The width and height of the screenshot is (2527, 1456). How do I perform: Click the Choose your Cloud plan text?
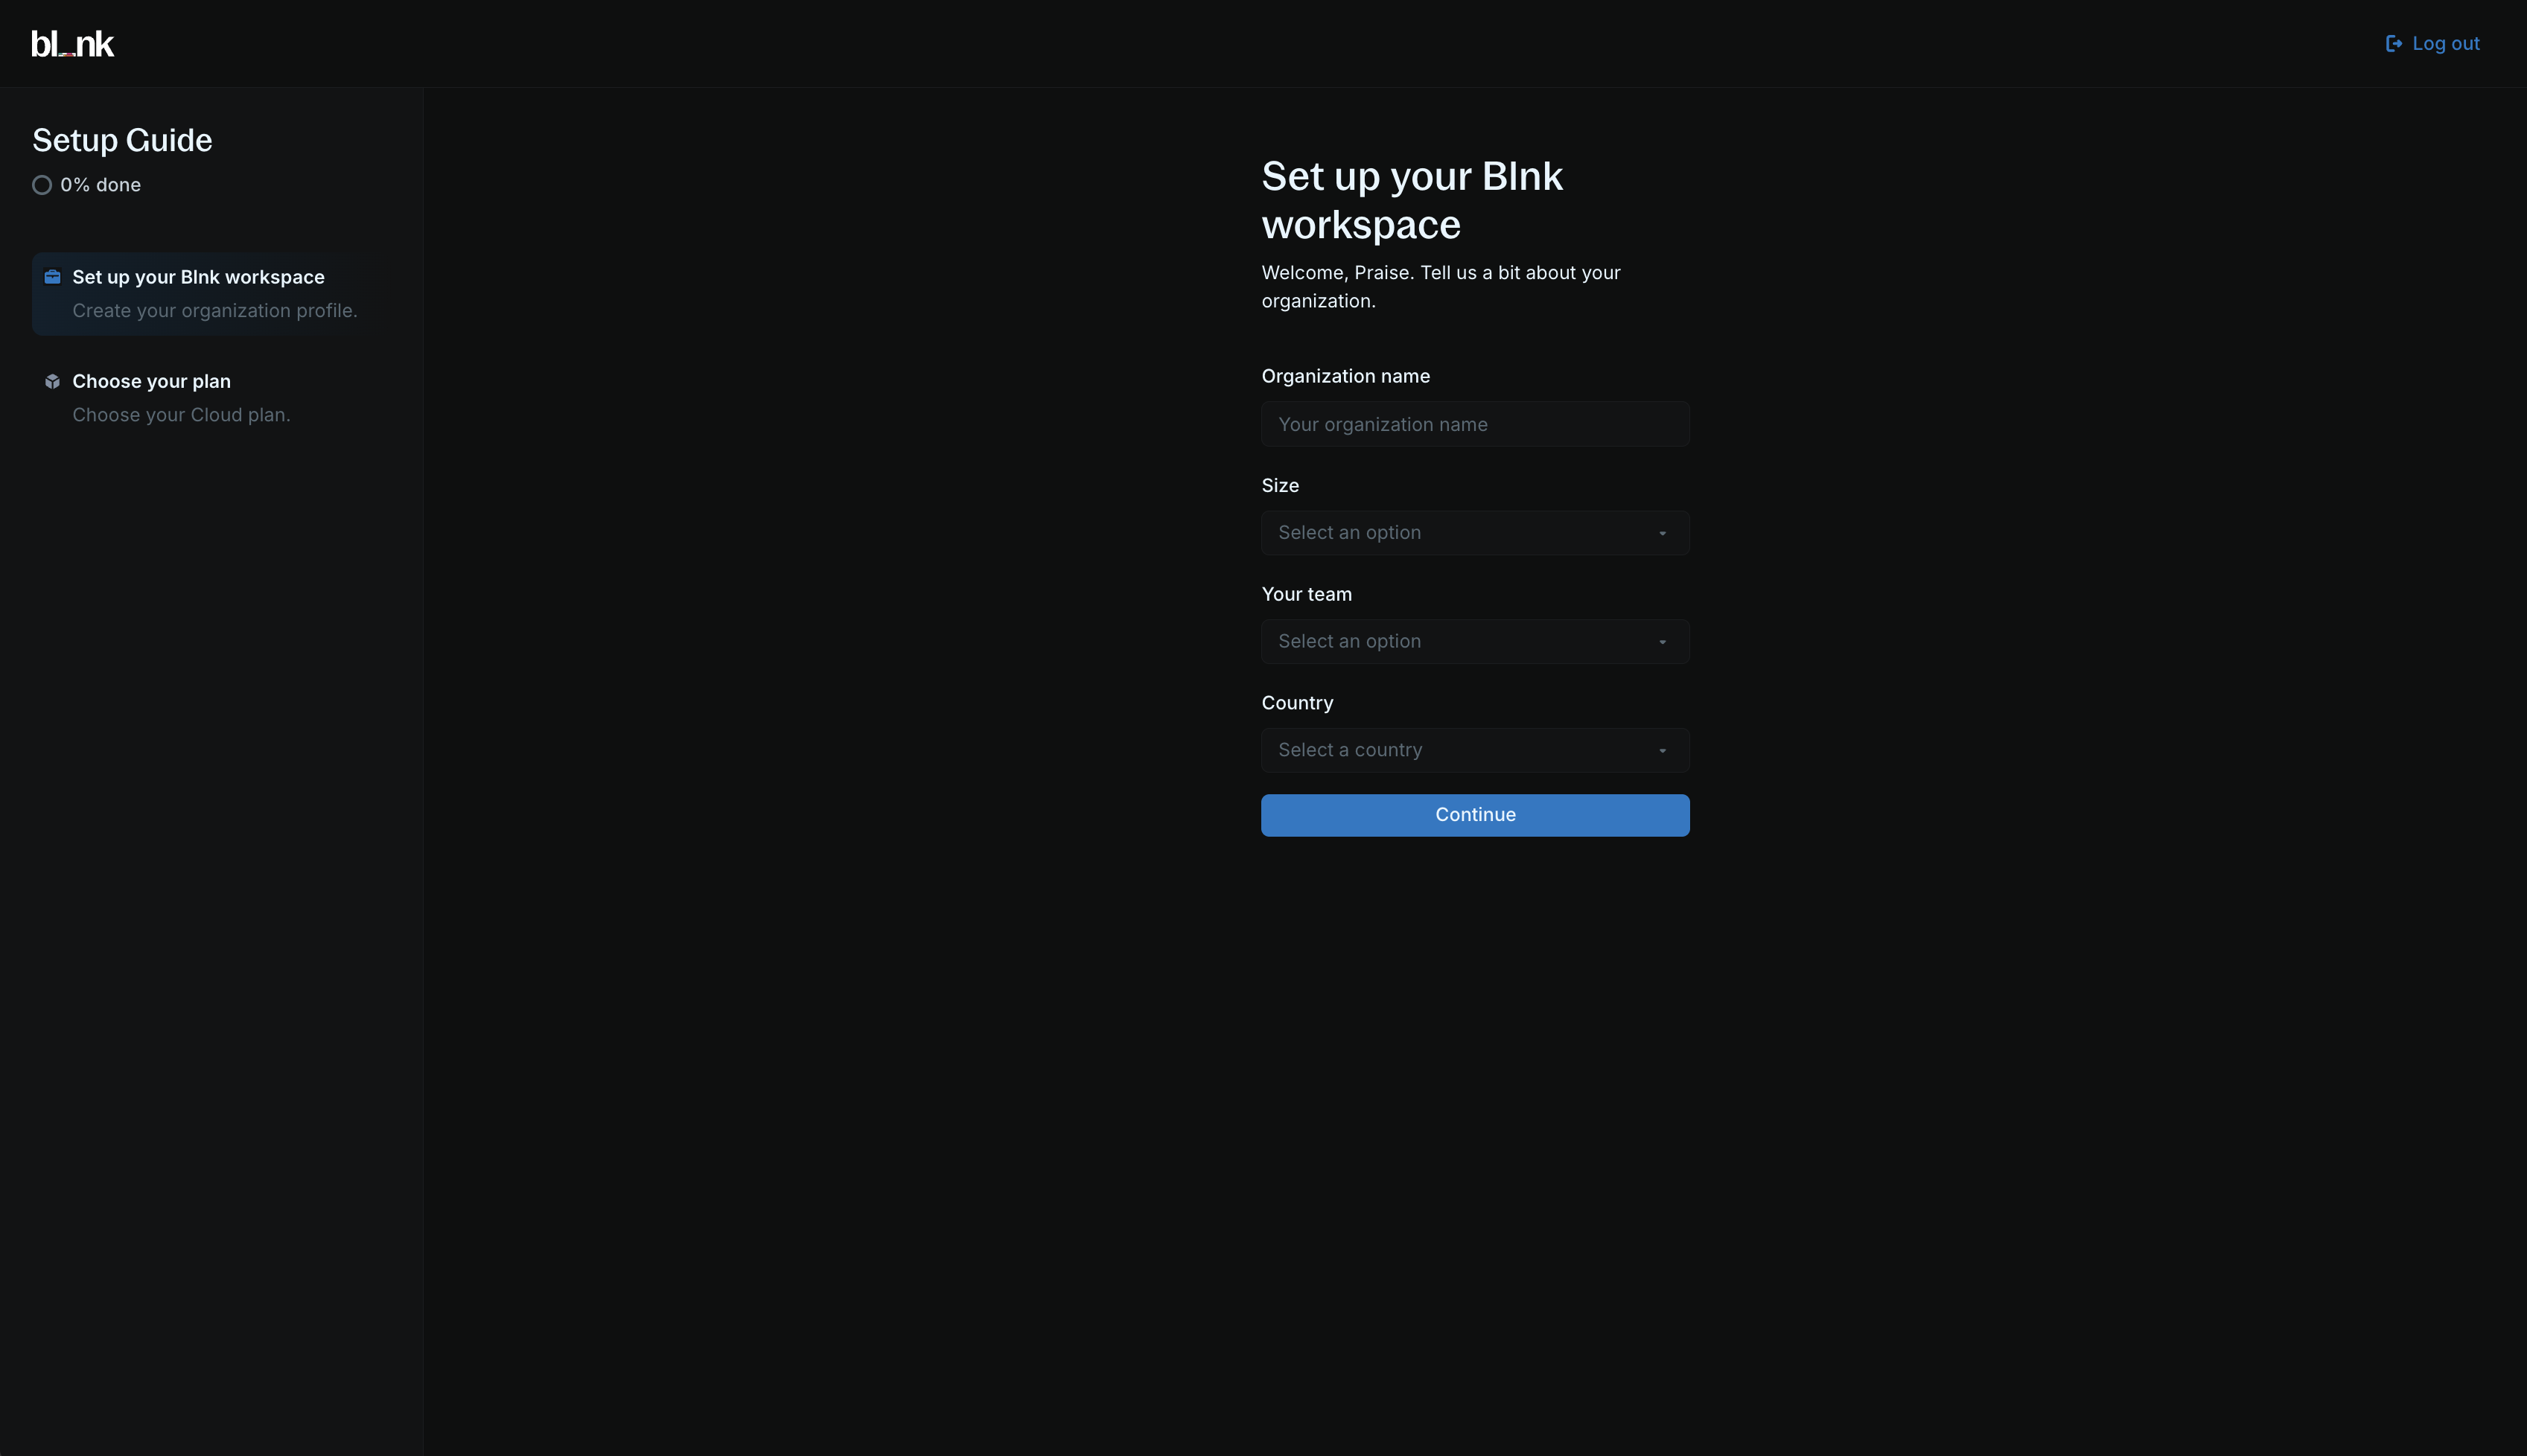[181, 415]
